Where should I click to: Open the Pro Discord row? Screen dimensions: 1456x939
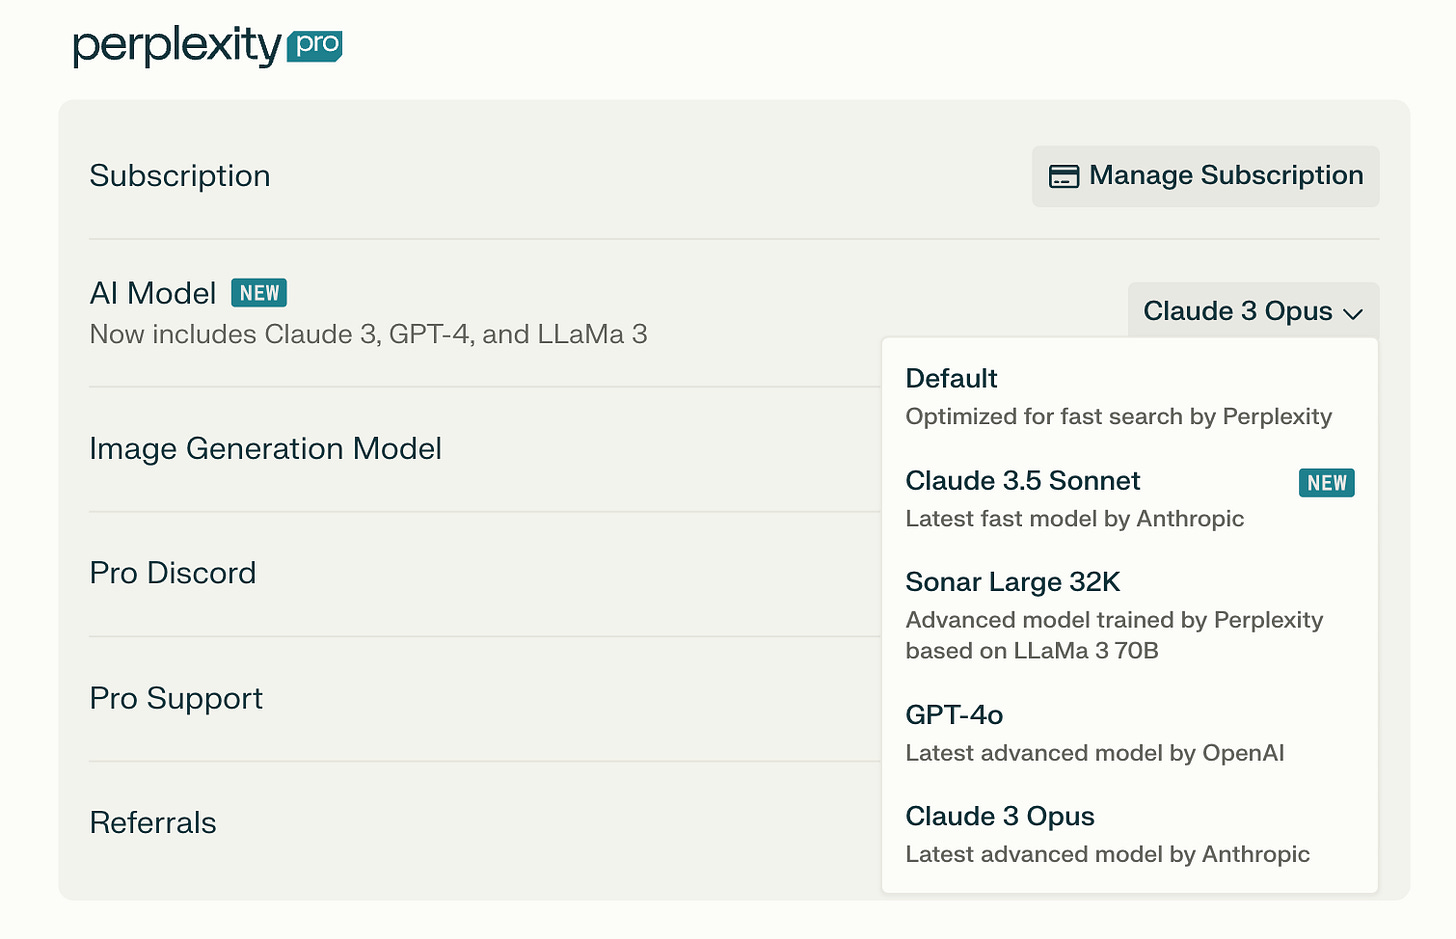coord(173,573)
